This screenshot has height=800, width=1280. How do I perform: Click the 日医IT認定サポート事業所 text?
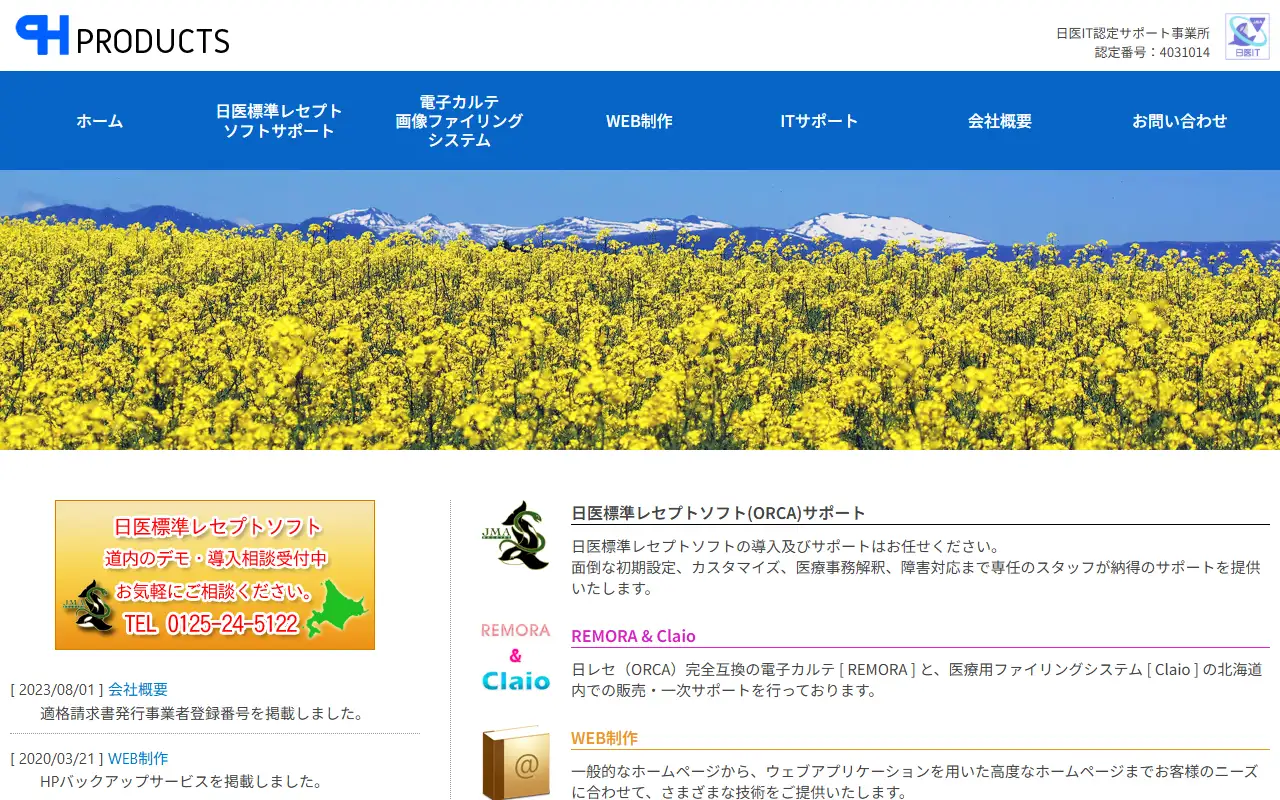tap(1133, 33)
